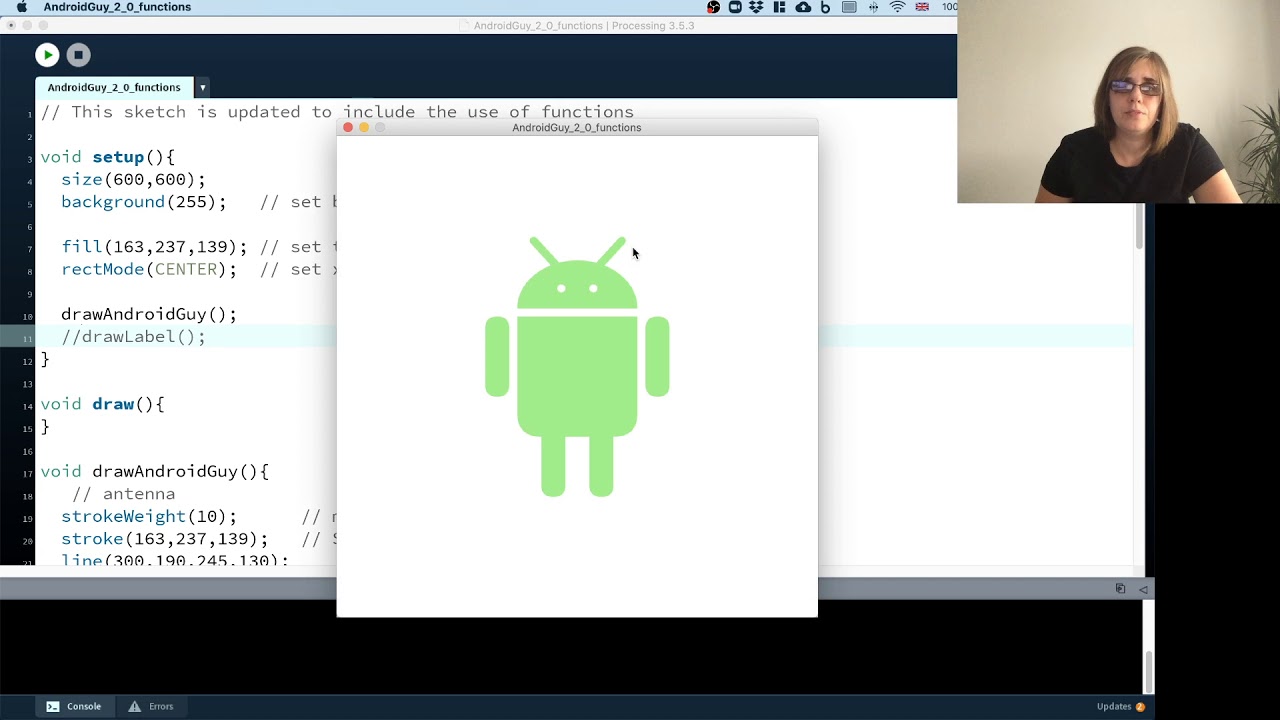
Task: Click the presenter webcam video thumbnail
Action: pos(1118,101)
